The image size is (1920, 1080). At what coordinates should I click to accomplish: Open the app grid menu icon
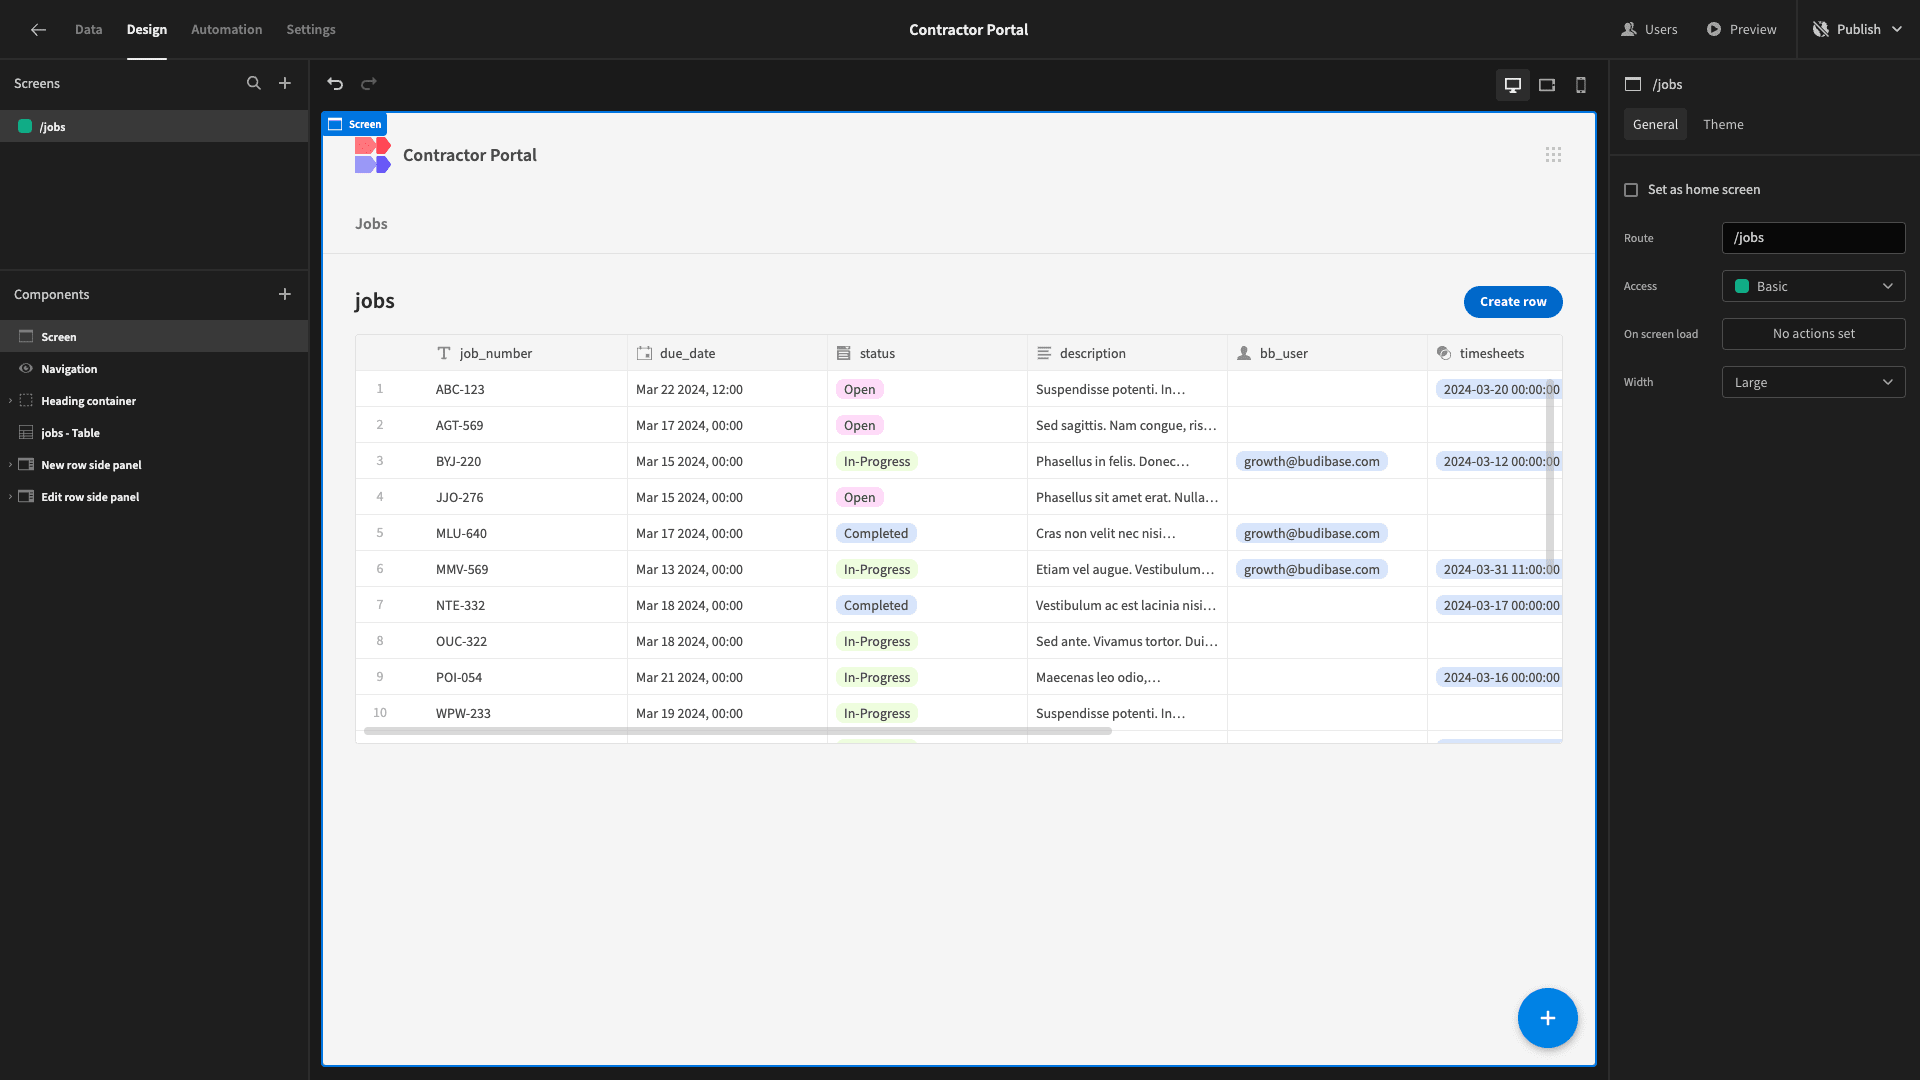[x=1553, y=155]
